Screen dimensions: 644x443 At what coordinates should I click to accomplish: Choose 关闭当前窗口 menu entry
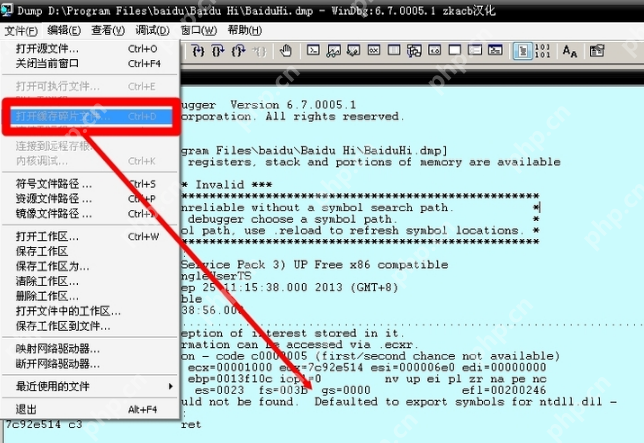point(90,64)
